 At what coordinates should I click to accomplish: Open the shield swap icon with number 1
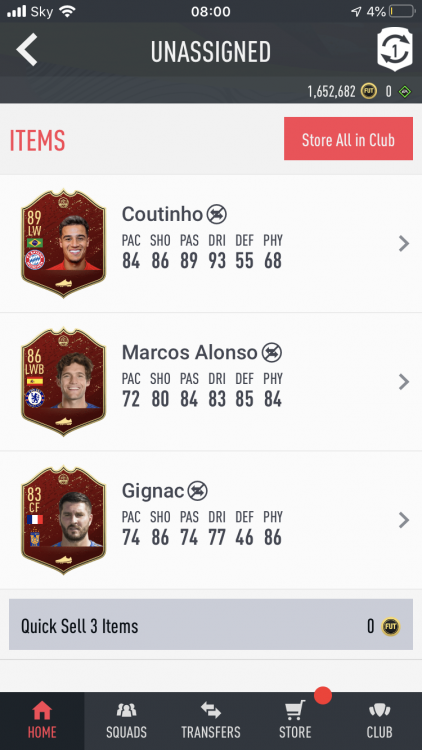pos(395,49)
